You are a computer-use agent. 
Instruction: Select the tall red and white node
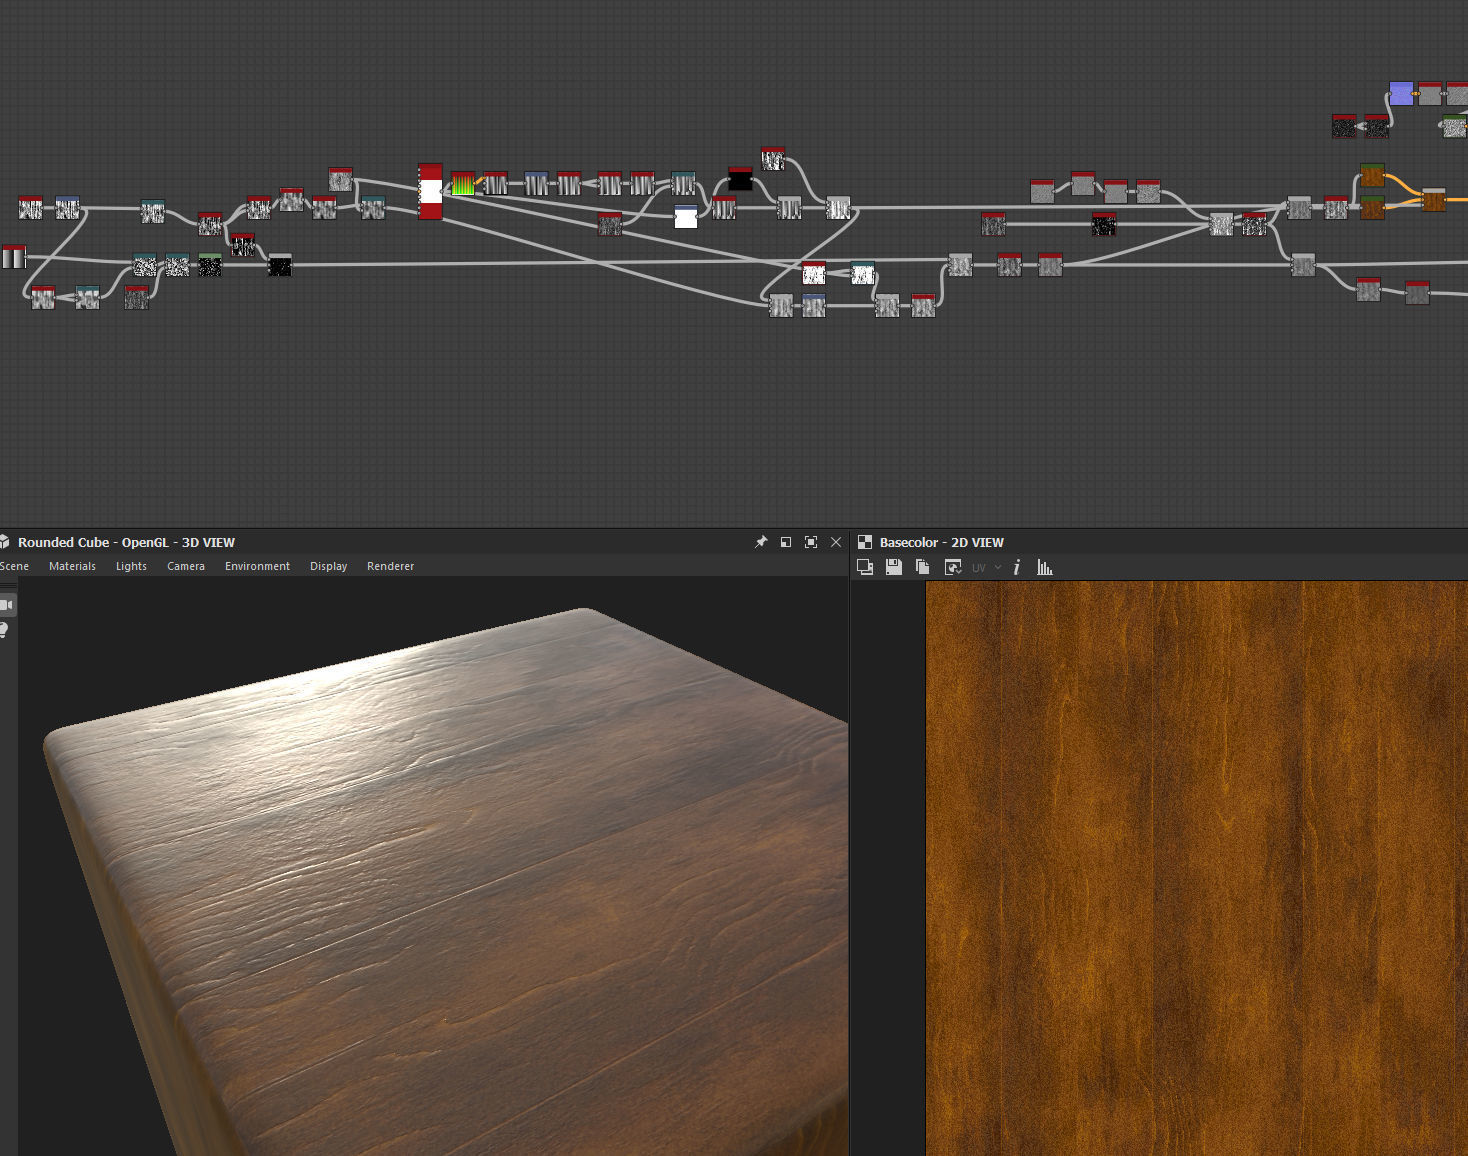[430, 191]
